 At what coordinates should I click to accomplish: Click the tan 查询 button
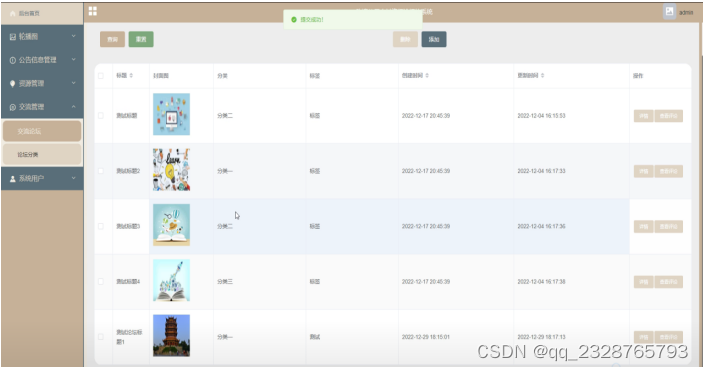tap(113, 39)
